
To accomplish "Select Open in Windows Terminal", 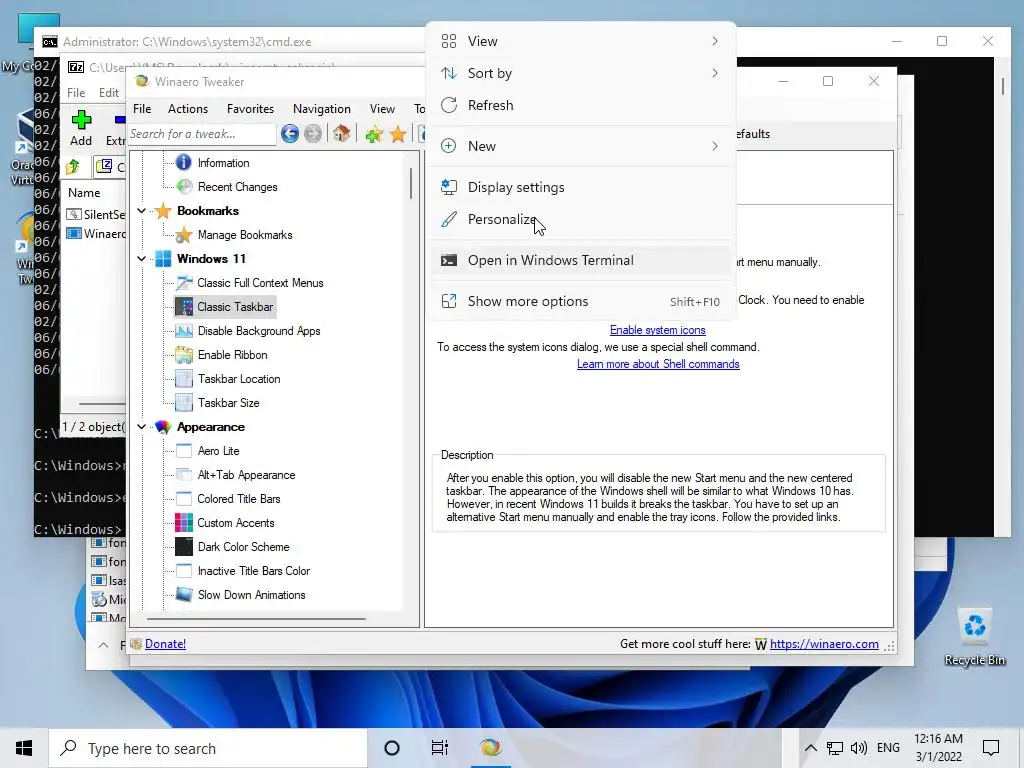I will 581,261.
